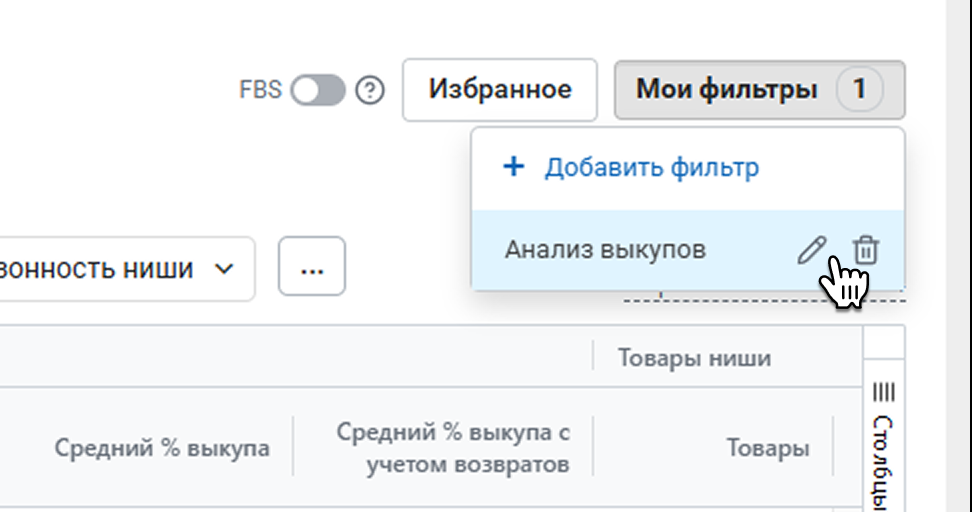Collapse the Мои фильтры dropdown button

pos(759,90)
